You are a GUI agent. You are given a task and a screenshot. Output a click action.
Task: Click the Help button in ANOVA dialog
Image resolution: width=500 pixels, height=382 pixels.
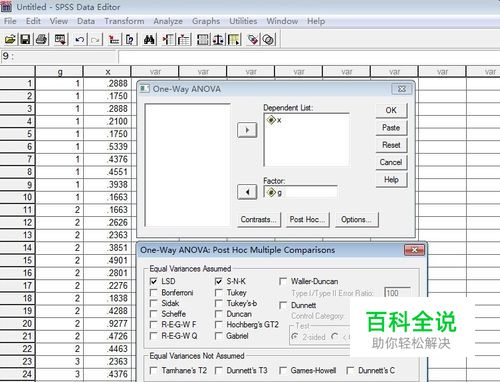[391, 180]
